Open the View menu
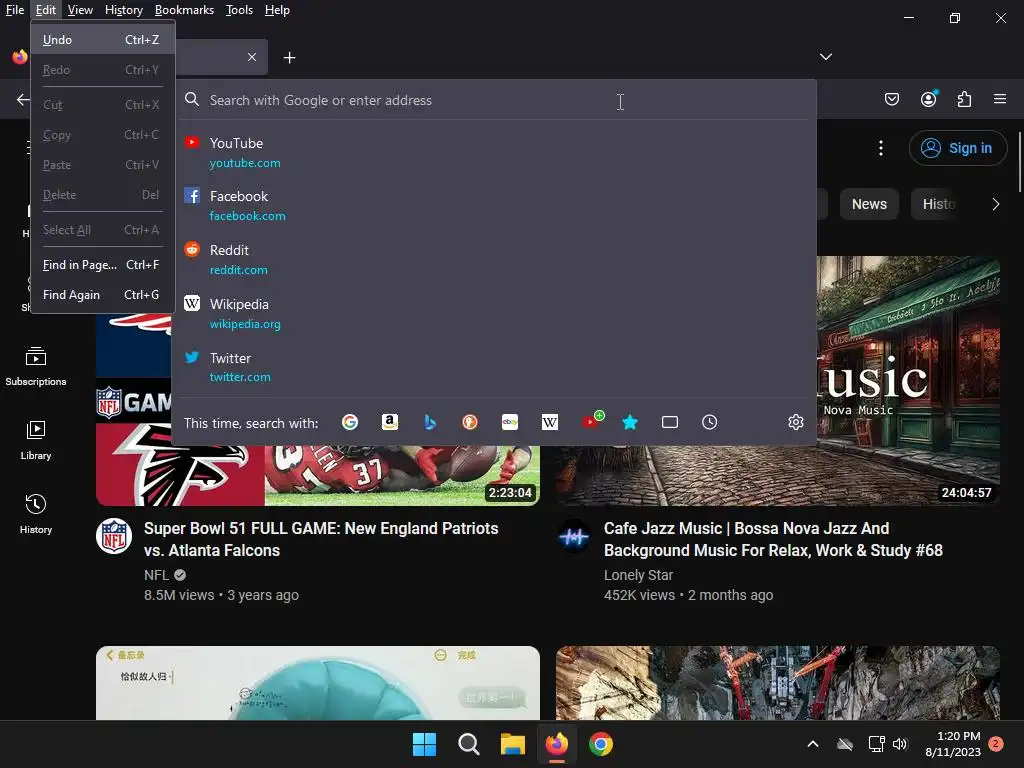This screenshot has height=768, width=1024. (x=80, y=10)
